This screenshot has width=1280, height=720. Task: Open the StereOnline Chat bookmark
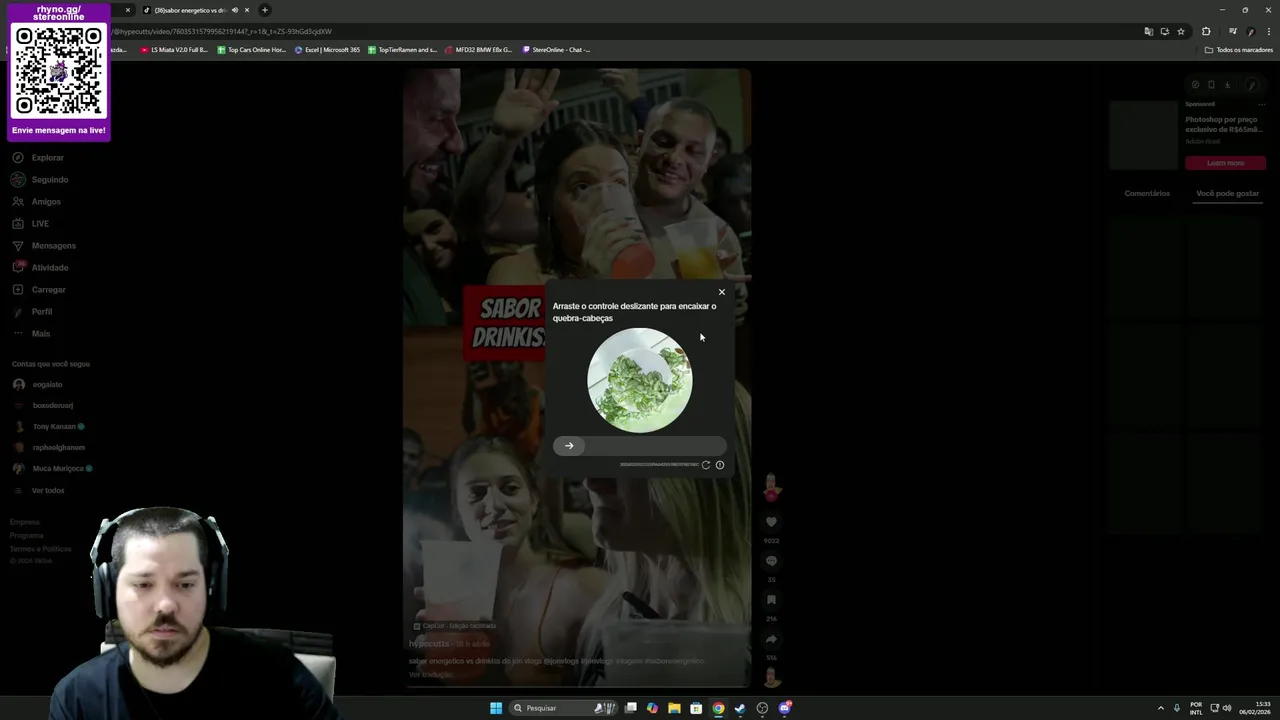coord(556,50)
